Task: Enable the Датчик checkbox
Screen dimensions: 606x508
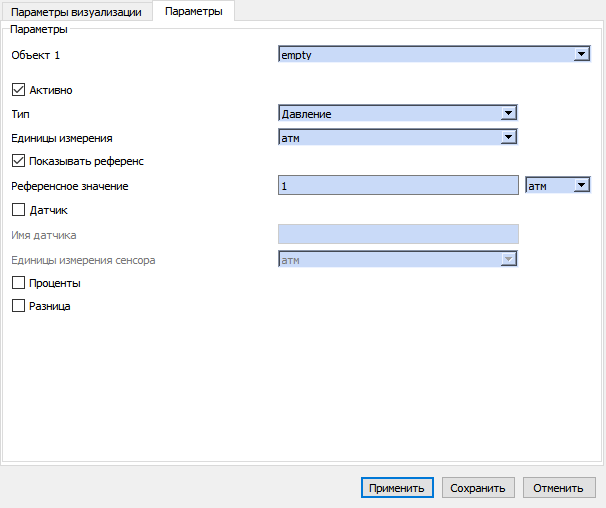Action: pyautogui.click(x=18, y=210)
